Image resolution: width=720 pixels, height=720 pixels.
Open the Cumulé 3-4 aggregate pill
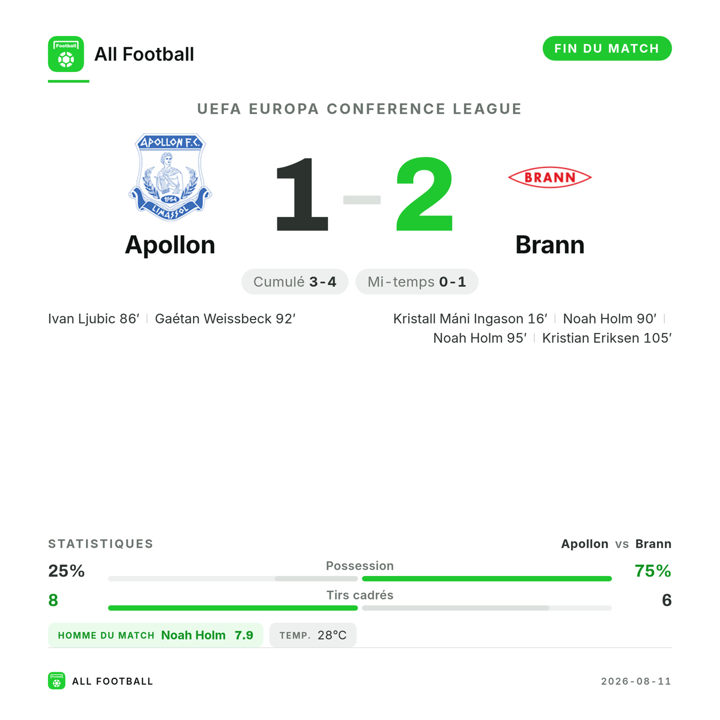coord(295,281)
